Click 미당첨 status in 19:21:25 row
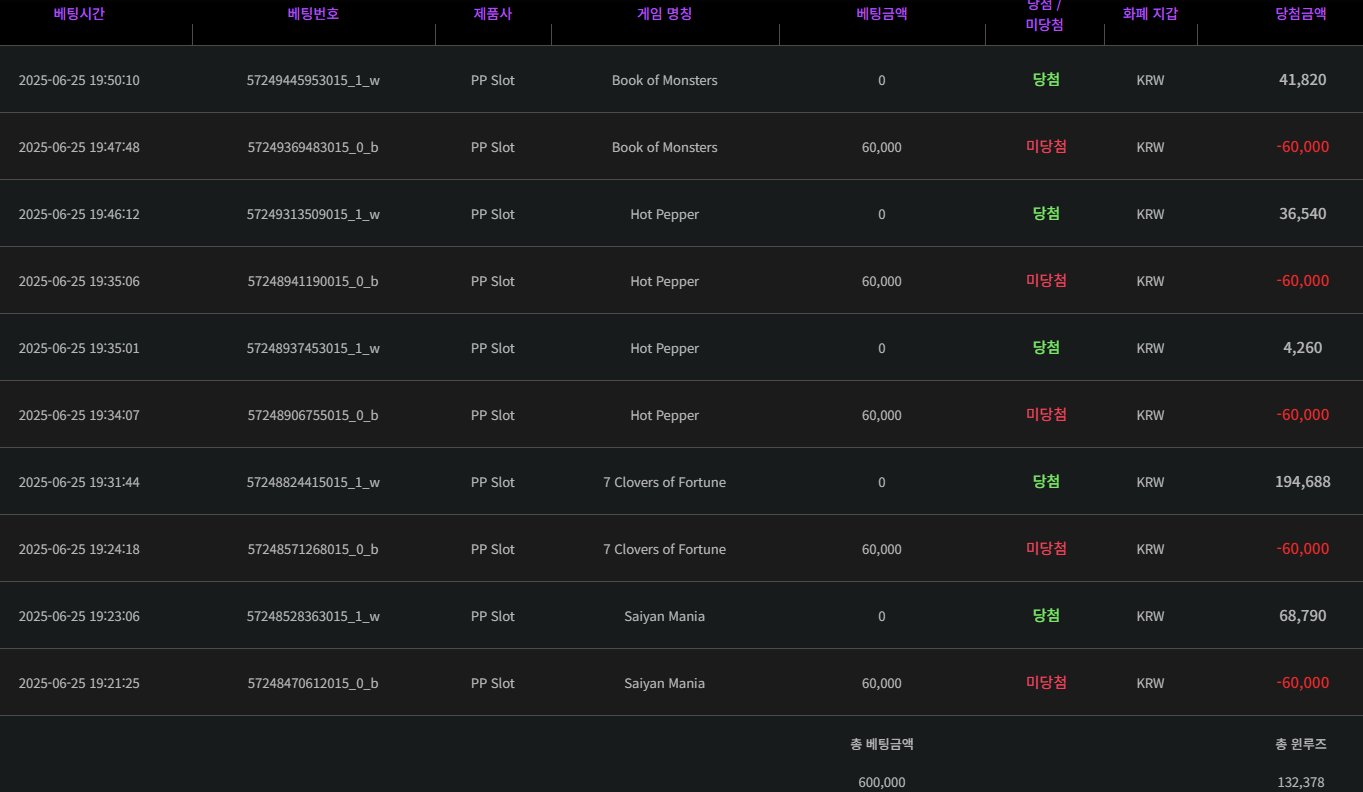The height and width of the screenshot is (792, 1363). (1046, 682)
